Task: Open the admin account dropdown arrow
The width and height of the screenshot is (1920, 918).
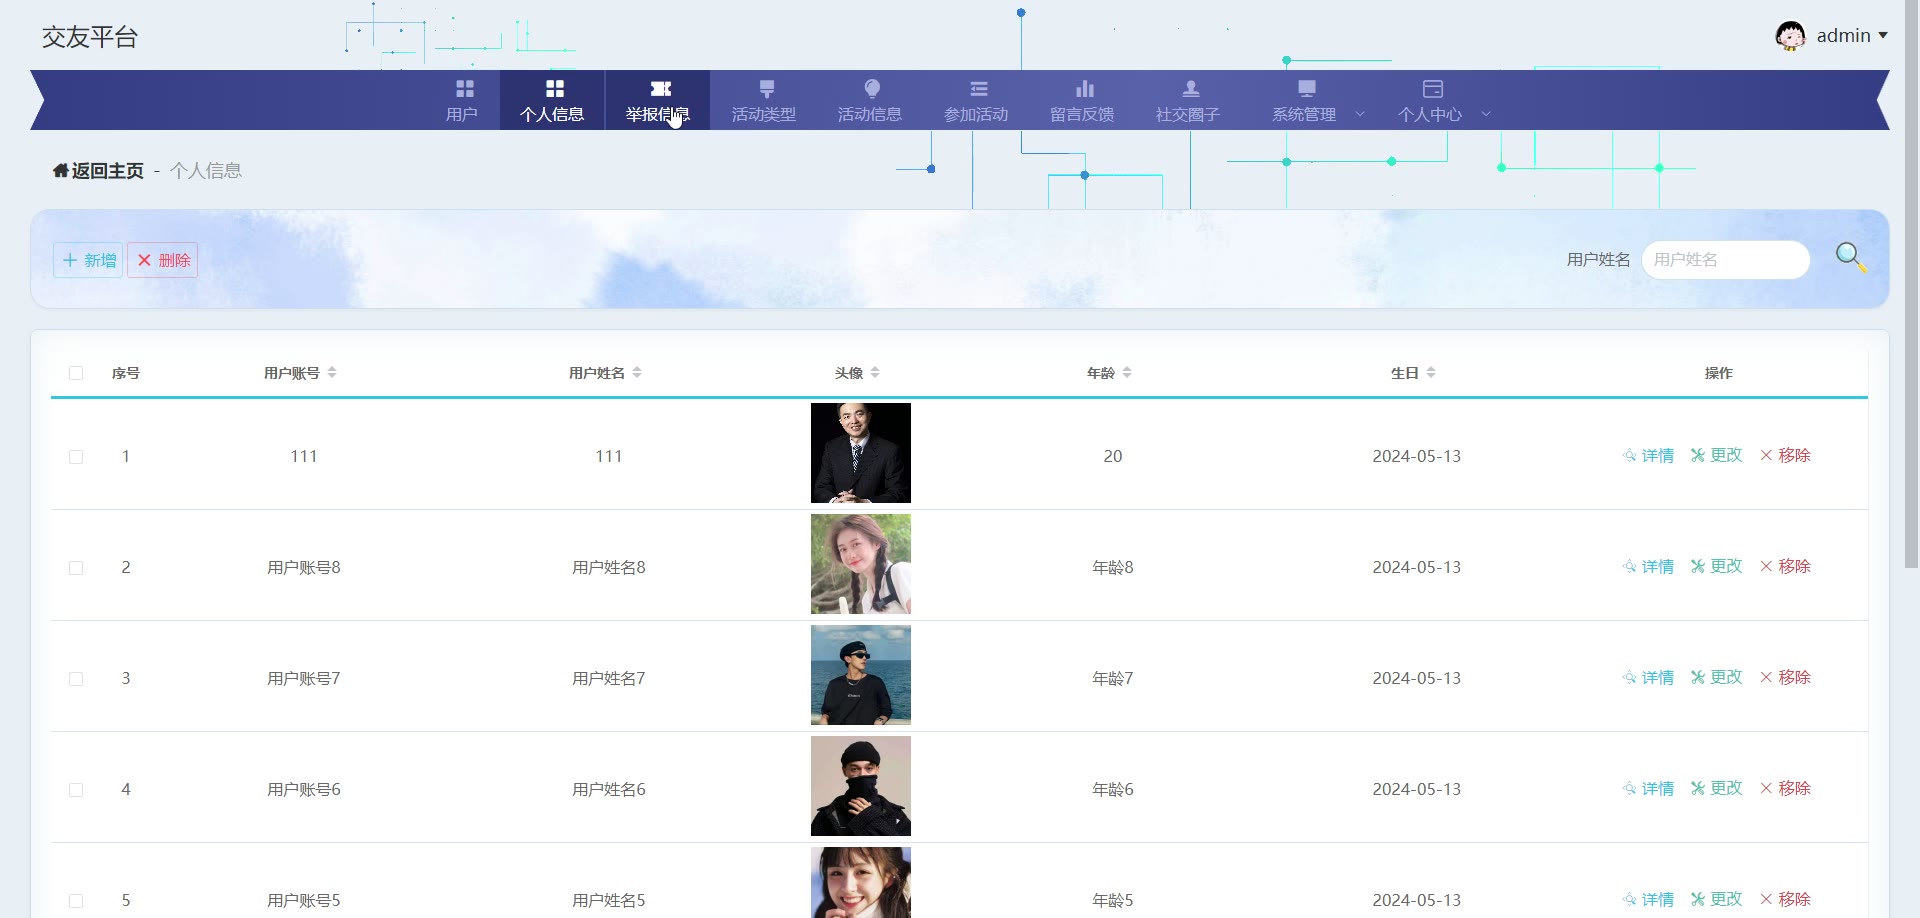Action: (x=1883, y=36)
